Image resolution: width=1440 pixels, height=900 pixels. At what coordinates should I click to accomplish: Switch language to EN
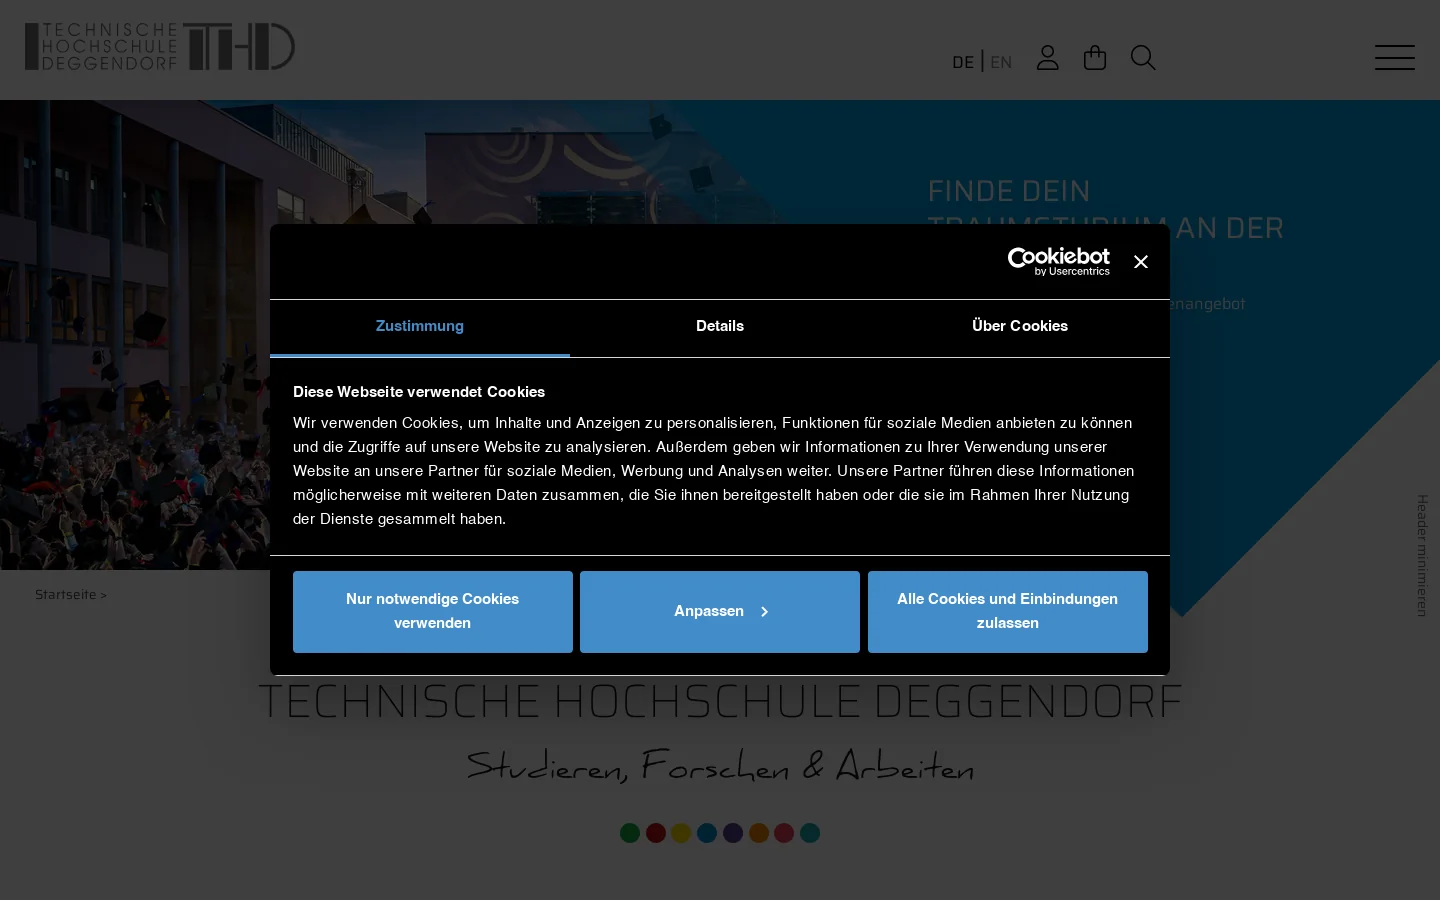1001,62
